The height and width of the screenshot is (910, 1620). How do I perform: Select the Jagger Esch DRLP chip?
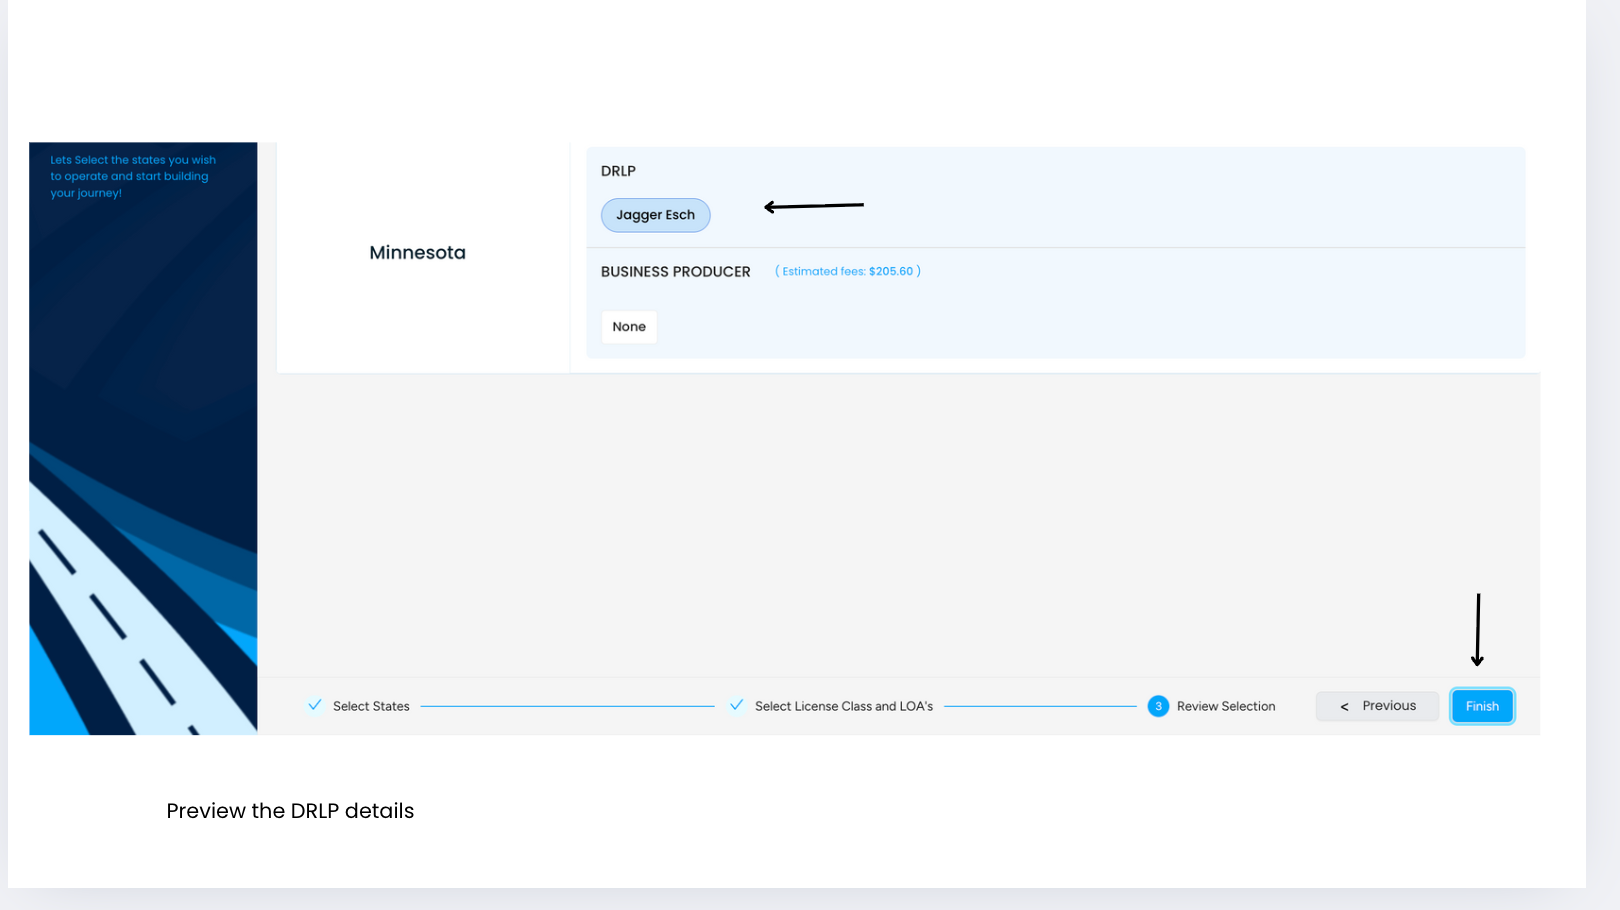click(655, 215)
